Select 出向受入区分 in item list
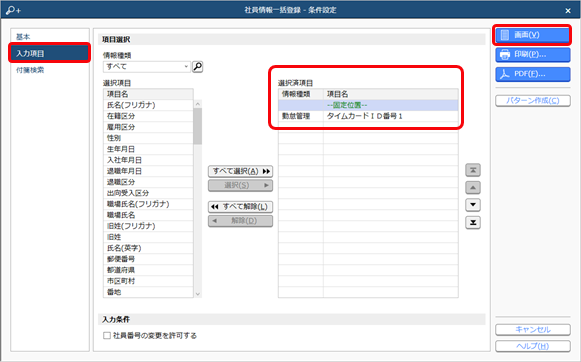 click(x=148, y=193)
